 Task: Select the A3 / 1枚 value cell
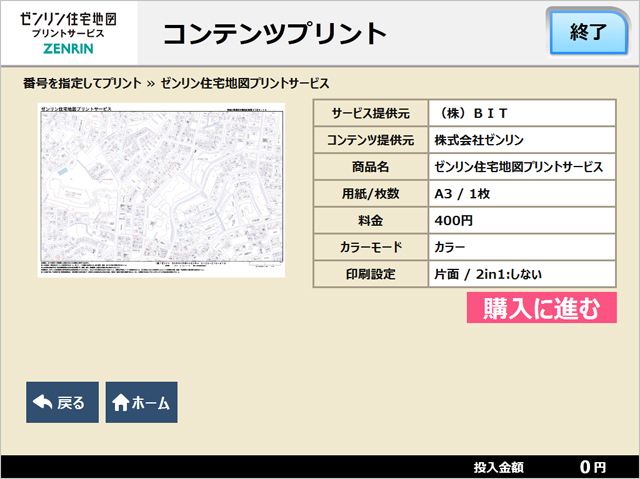(522, 193)
